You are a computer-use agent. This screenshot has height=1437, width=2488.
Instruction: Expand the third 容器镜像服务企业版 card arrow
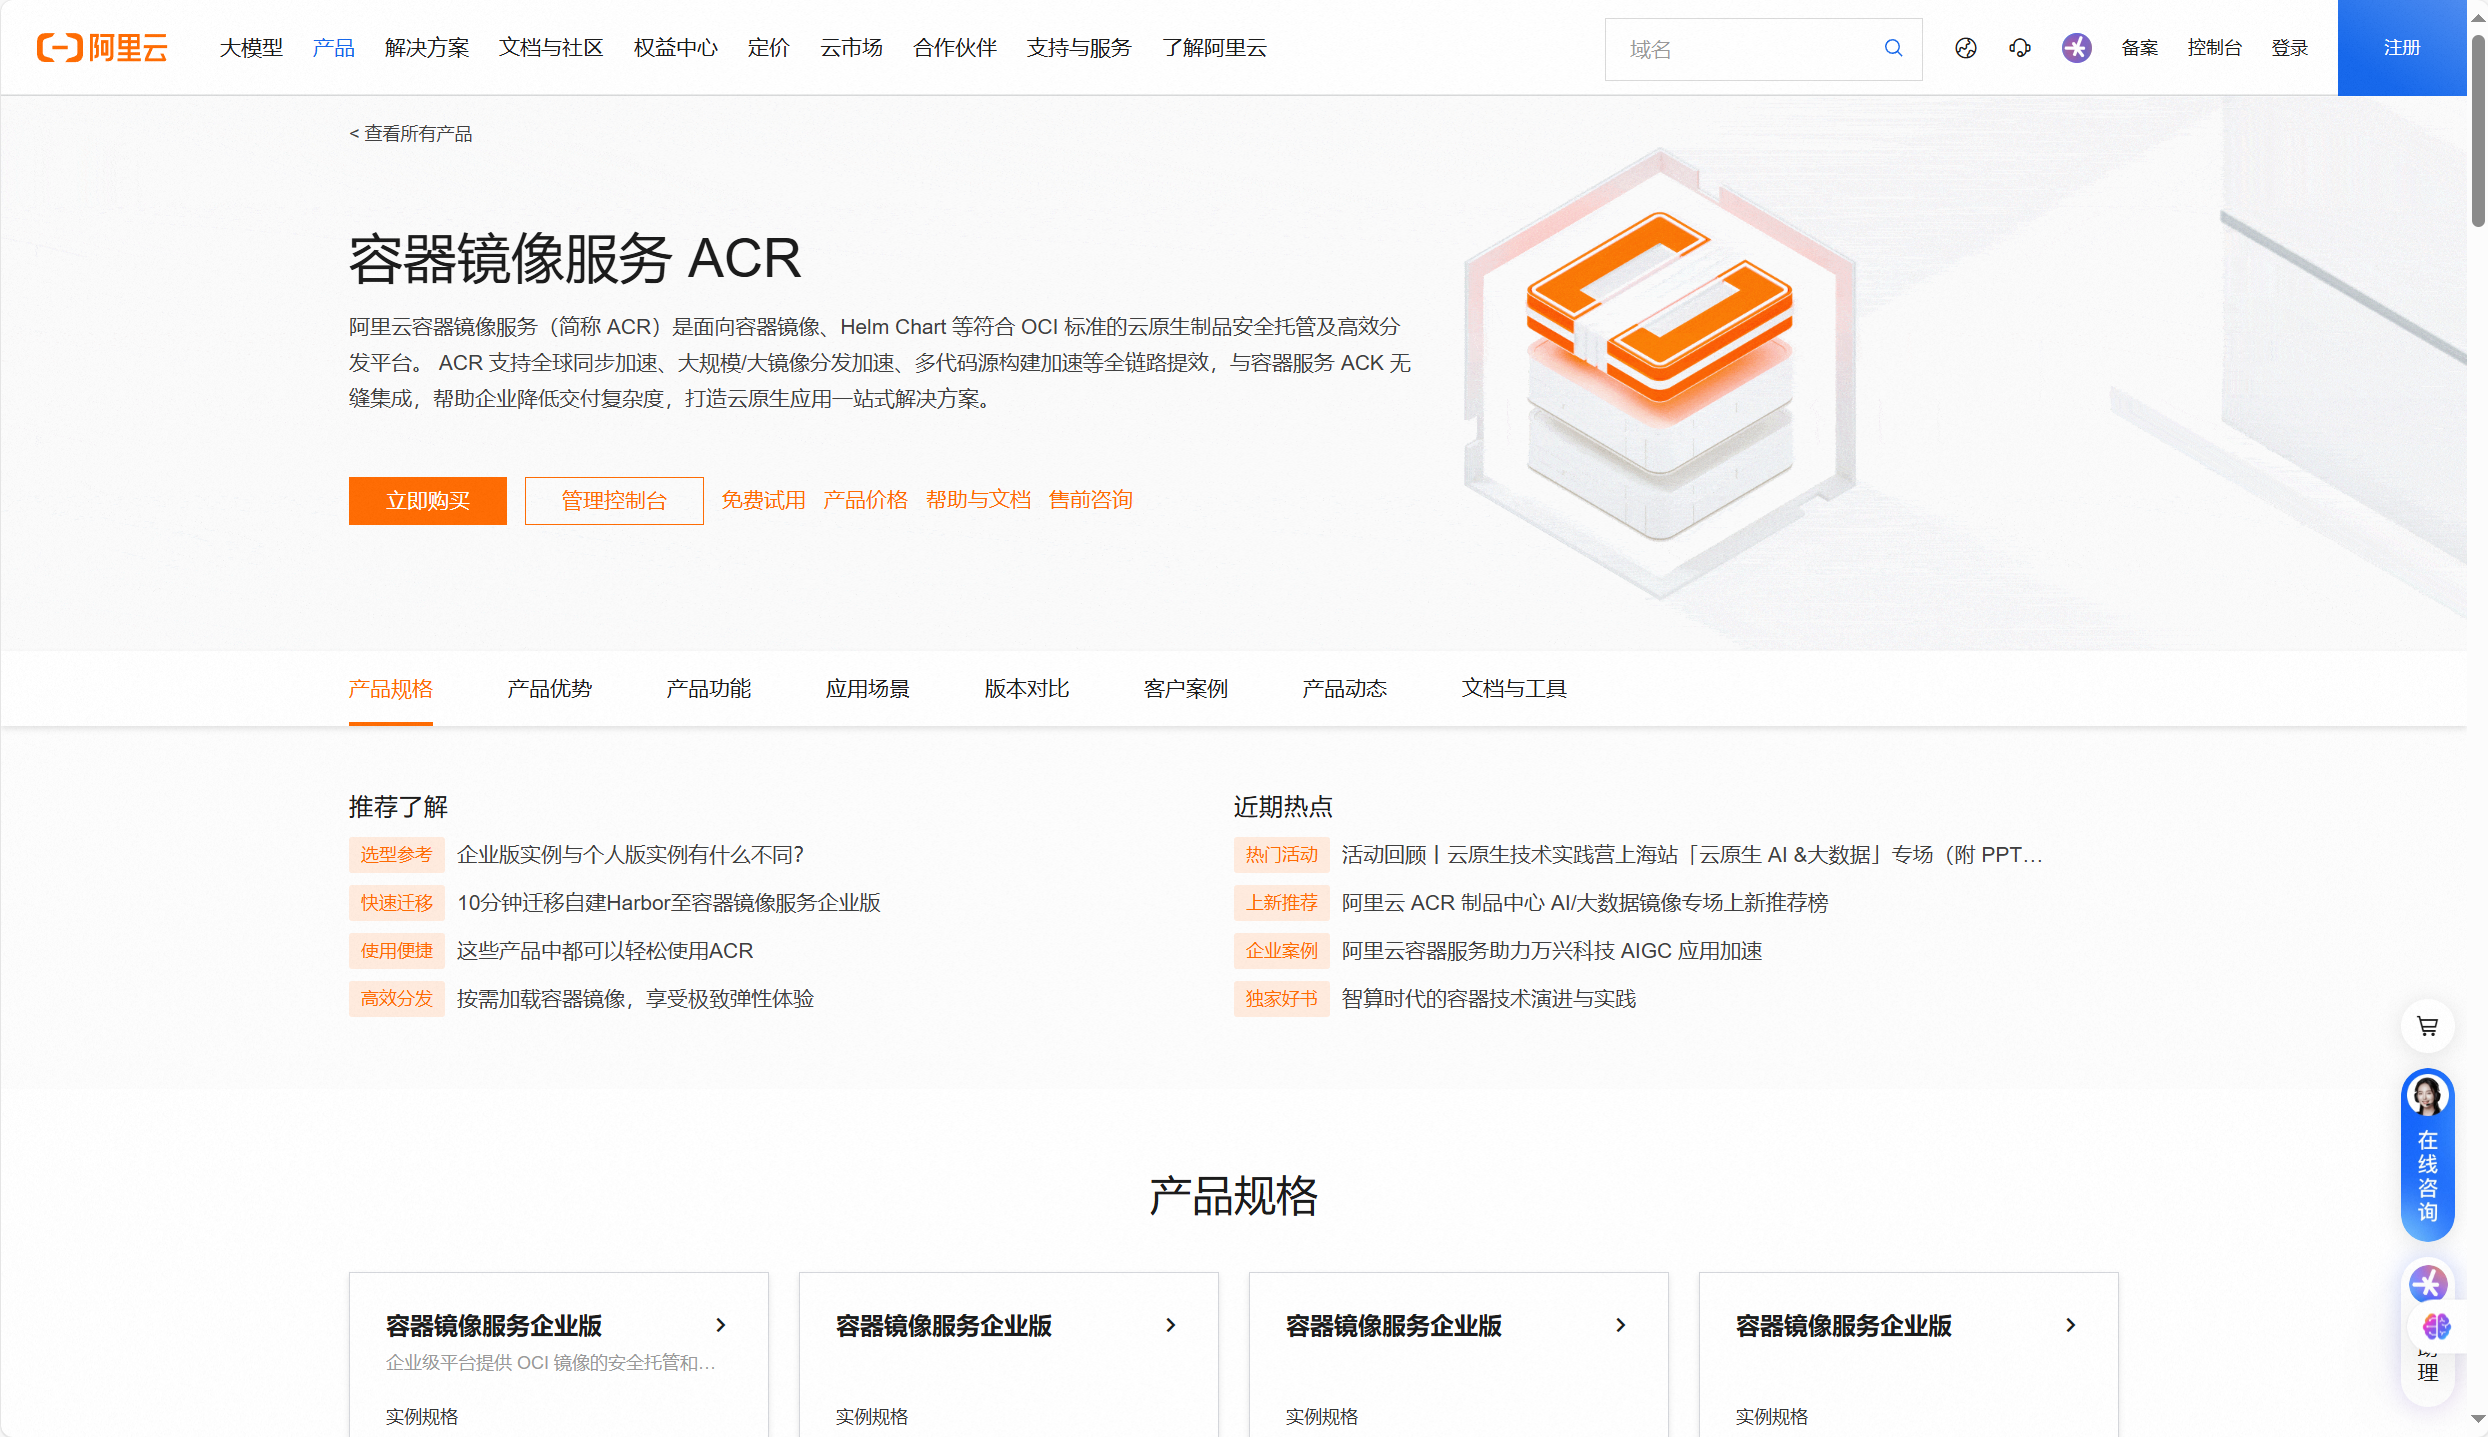point(1621,1325)
